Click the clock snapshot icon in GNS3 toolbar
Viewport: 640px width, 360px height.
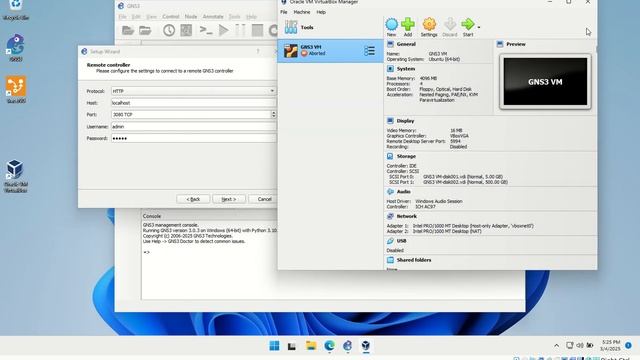point(169,30)
